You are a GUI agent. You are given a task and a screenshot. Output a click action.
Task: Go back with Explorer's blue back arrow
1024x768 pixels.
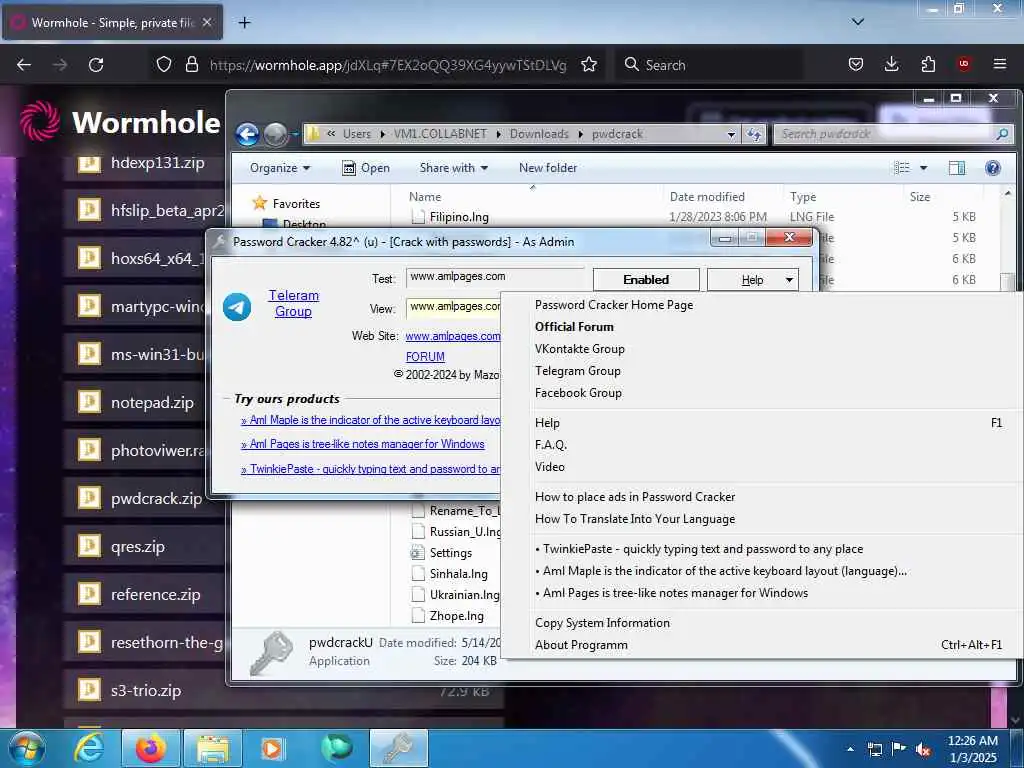coord(248,135)
